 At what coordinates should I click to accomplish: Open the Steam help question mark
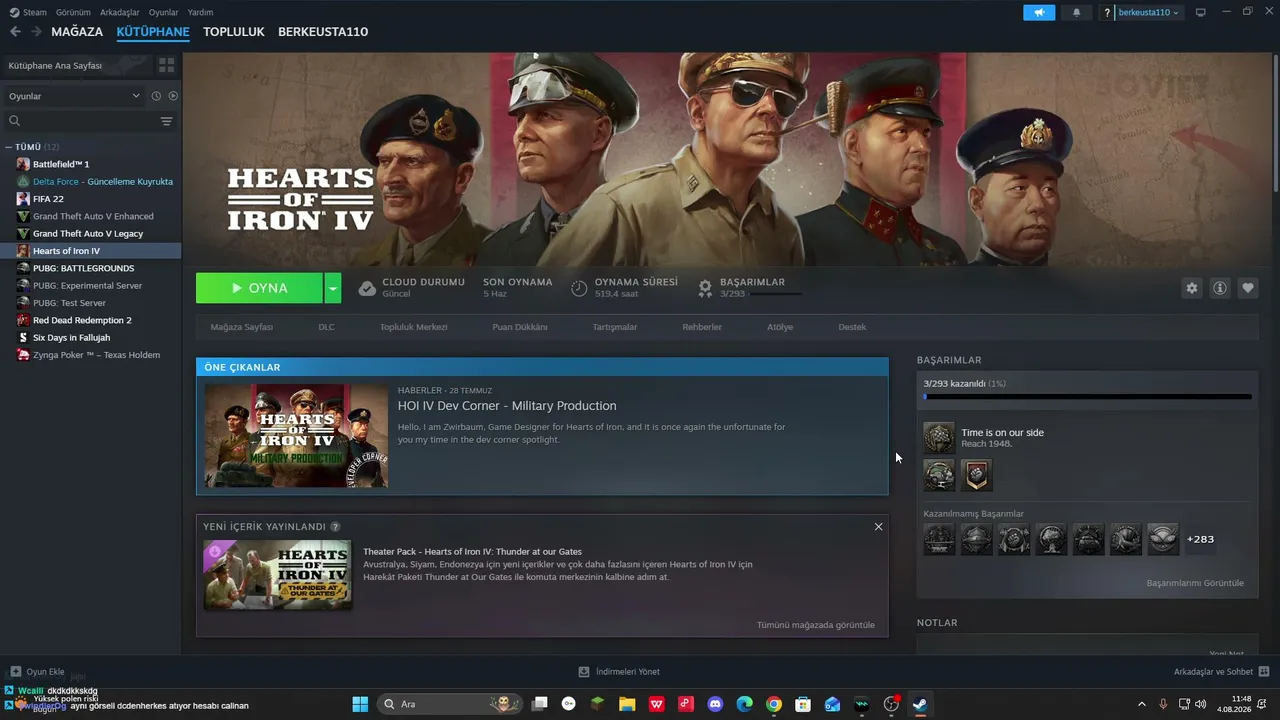click(x=1107, y=12)
